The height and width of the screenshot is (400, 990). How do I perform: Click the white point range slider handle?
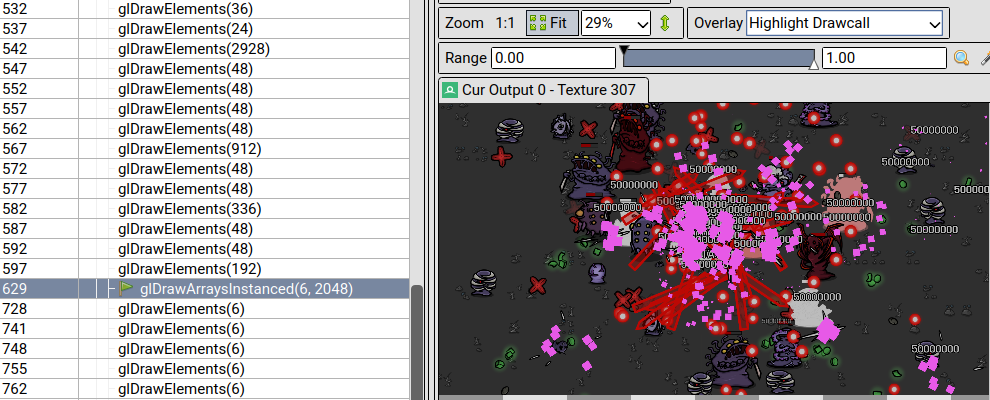pyautogui.click(x=814, y=64)
